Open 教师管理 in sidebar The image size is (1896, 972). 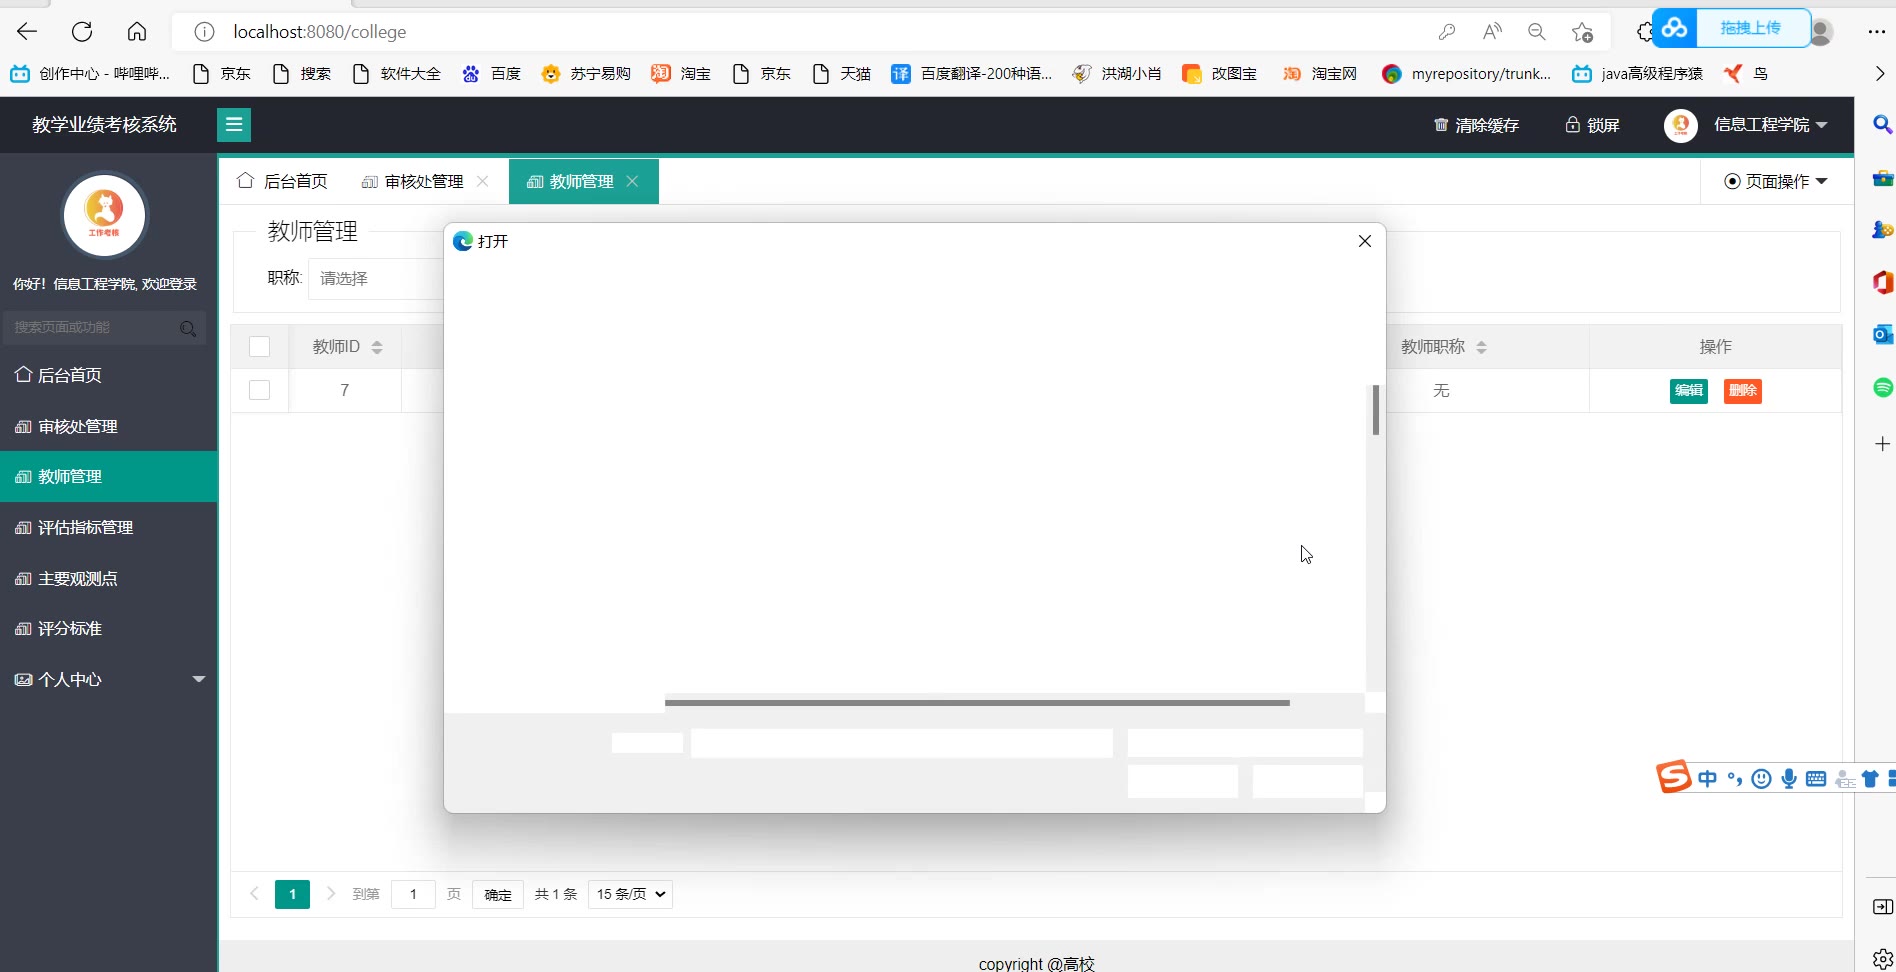(108, 476)
